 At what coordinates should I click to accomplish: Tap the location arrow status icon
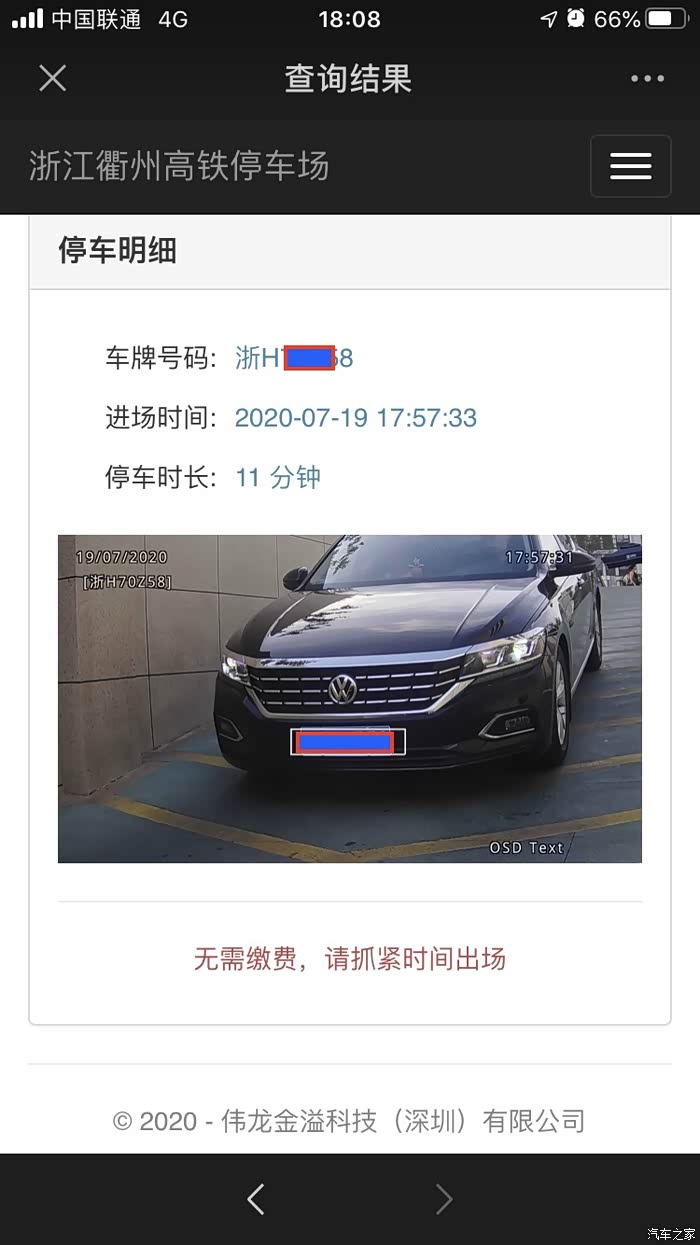tap(548, 19)
